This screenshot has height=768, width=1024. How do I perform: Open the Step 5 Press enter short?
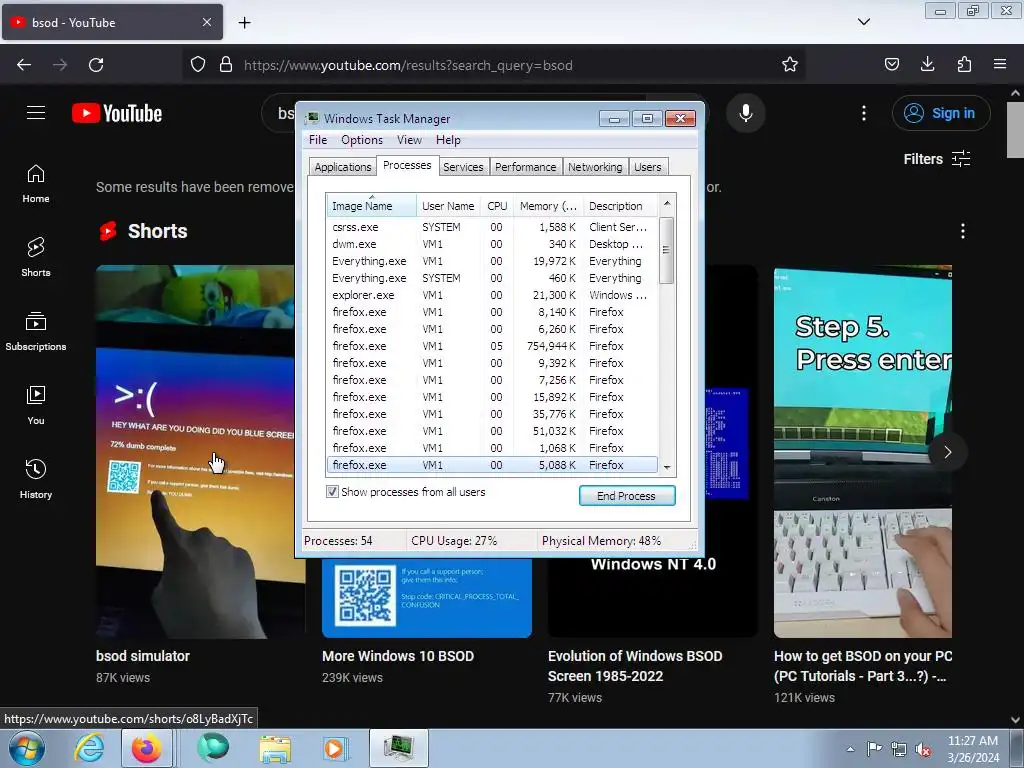click(x=863, y=451)
